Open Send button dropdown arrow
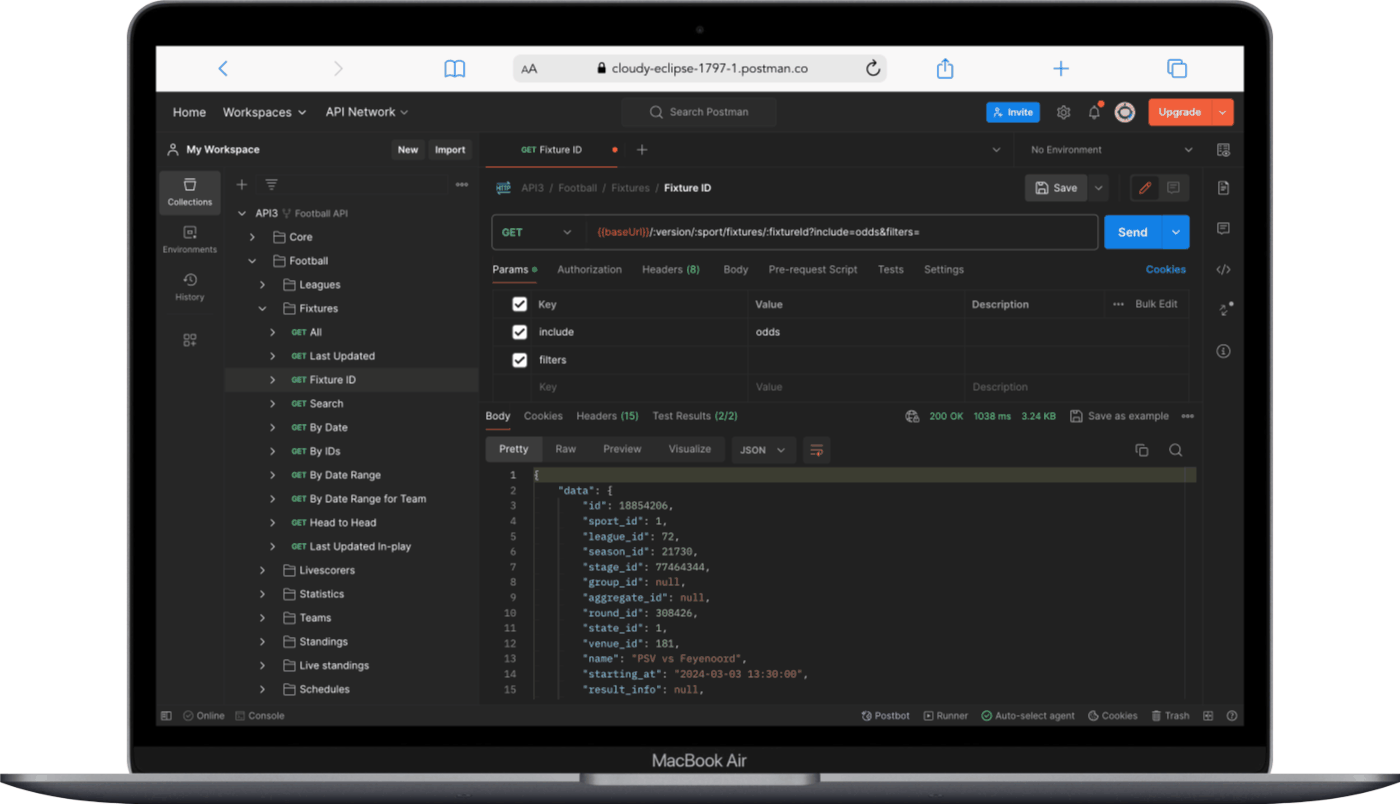This screenshot has width=1400, height=804. pos(1176,232)
